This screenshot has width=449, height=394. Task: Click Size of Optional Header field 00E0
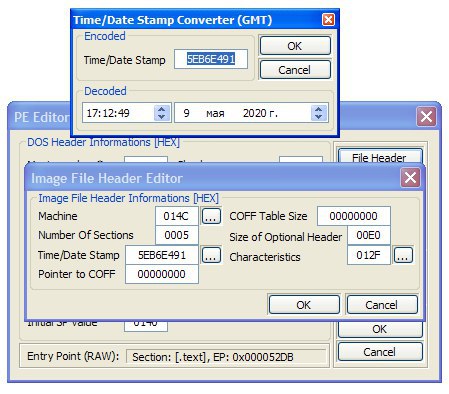coord(369,235)
